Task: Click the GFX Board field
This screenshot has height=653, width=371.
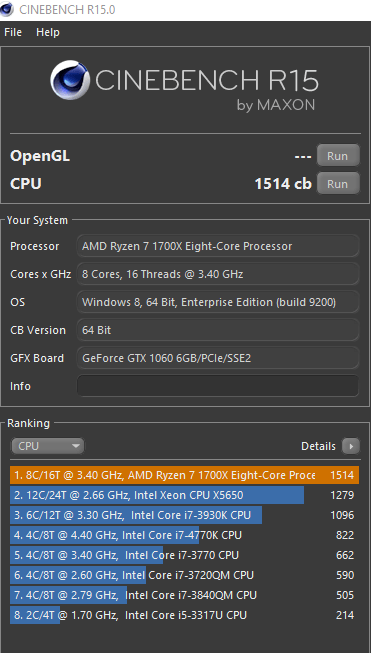Action: click(x=218, y=358)
